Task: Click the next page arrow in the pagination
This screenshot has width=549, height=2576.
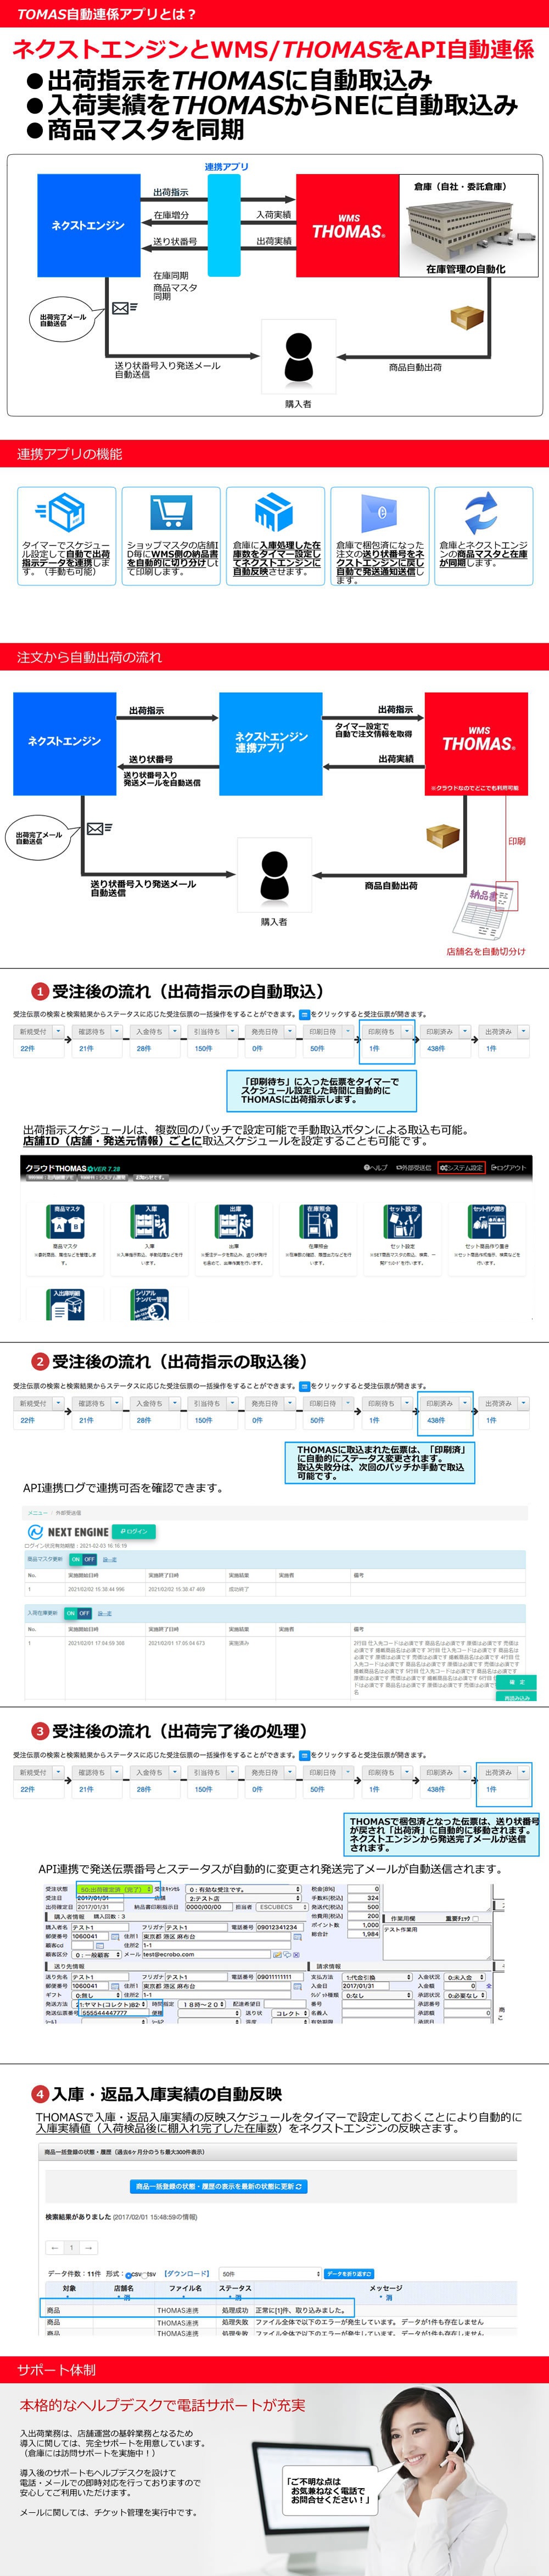Action: 89,2247
